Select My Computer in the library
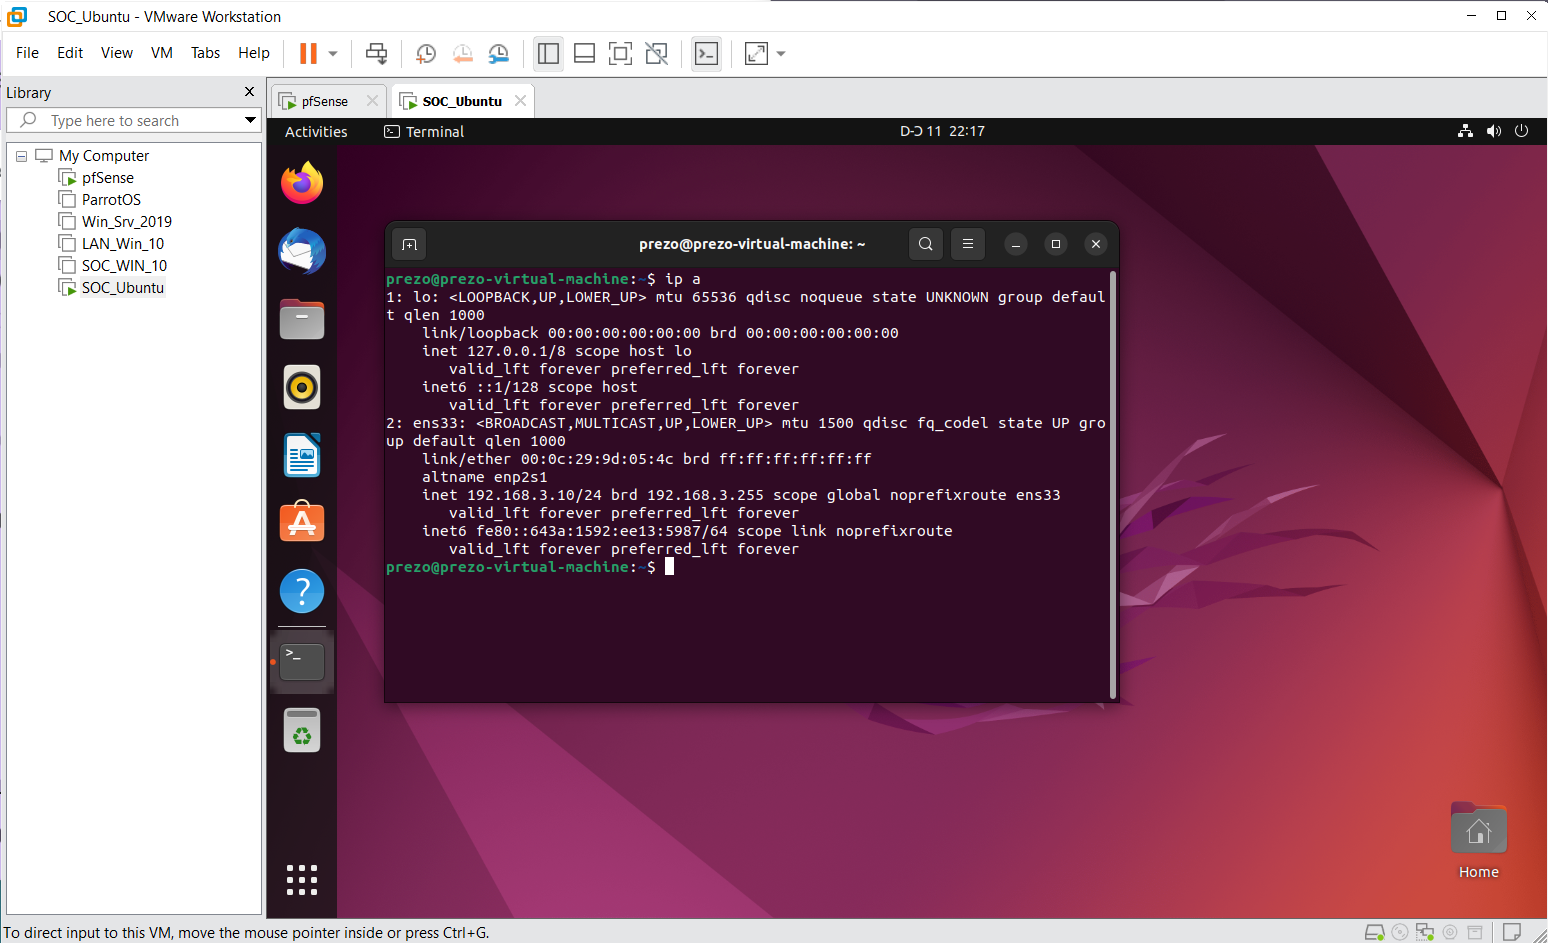 click(x=104, y=156)
